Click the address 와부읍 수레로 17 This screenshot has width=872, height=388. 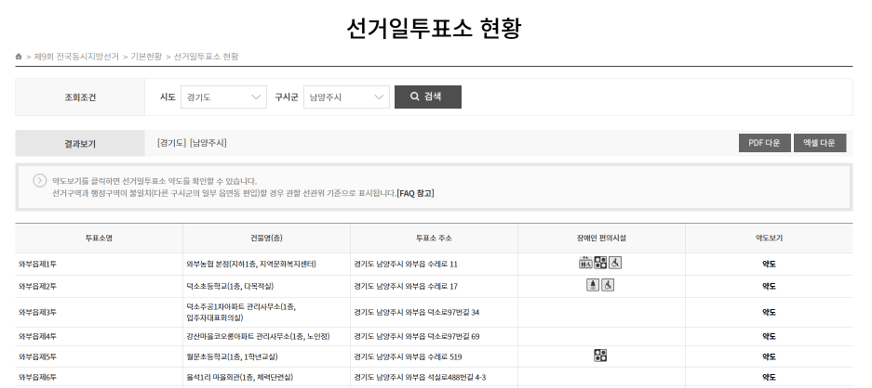405,286
